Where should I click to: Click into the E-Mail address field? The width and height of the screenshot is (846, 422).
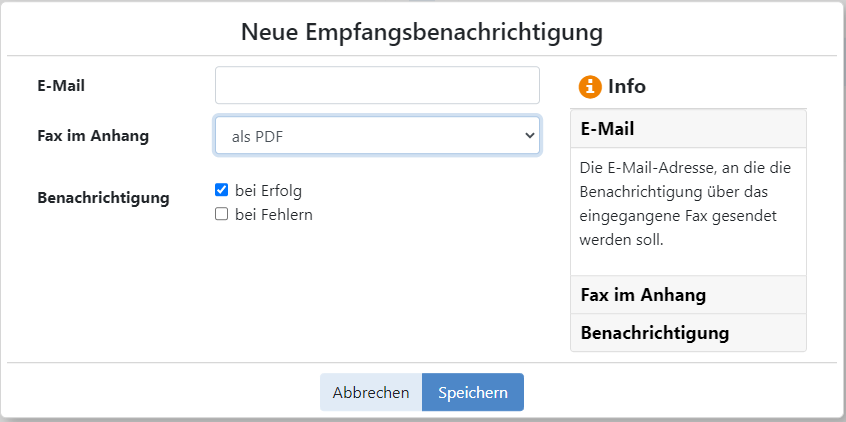(x=377, y=85)
